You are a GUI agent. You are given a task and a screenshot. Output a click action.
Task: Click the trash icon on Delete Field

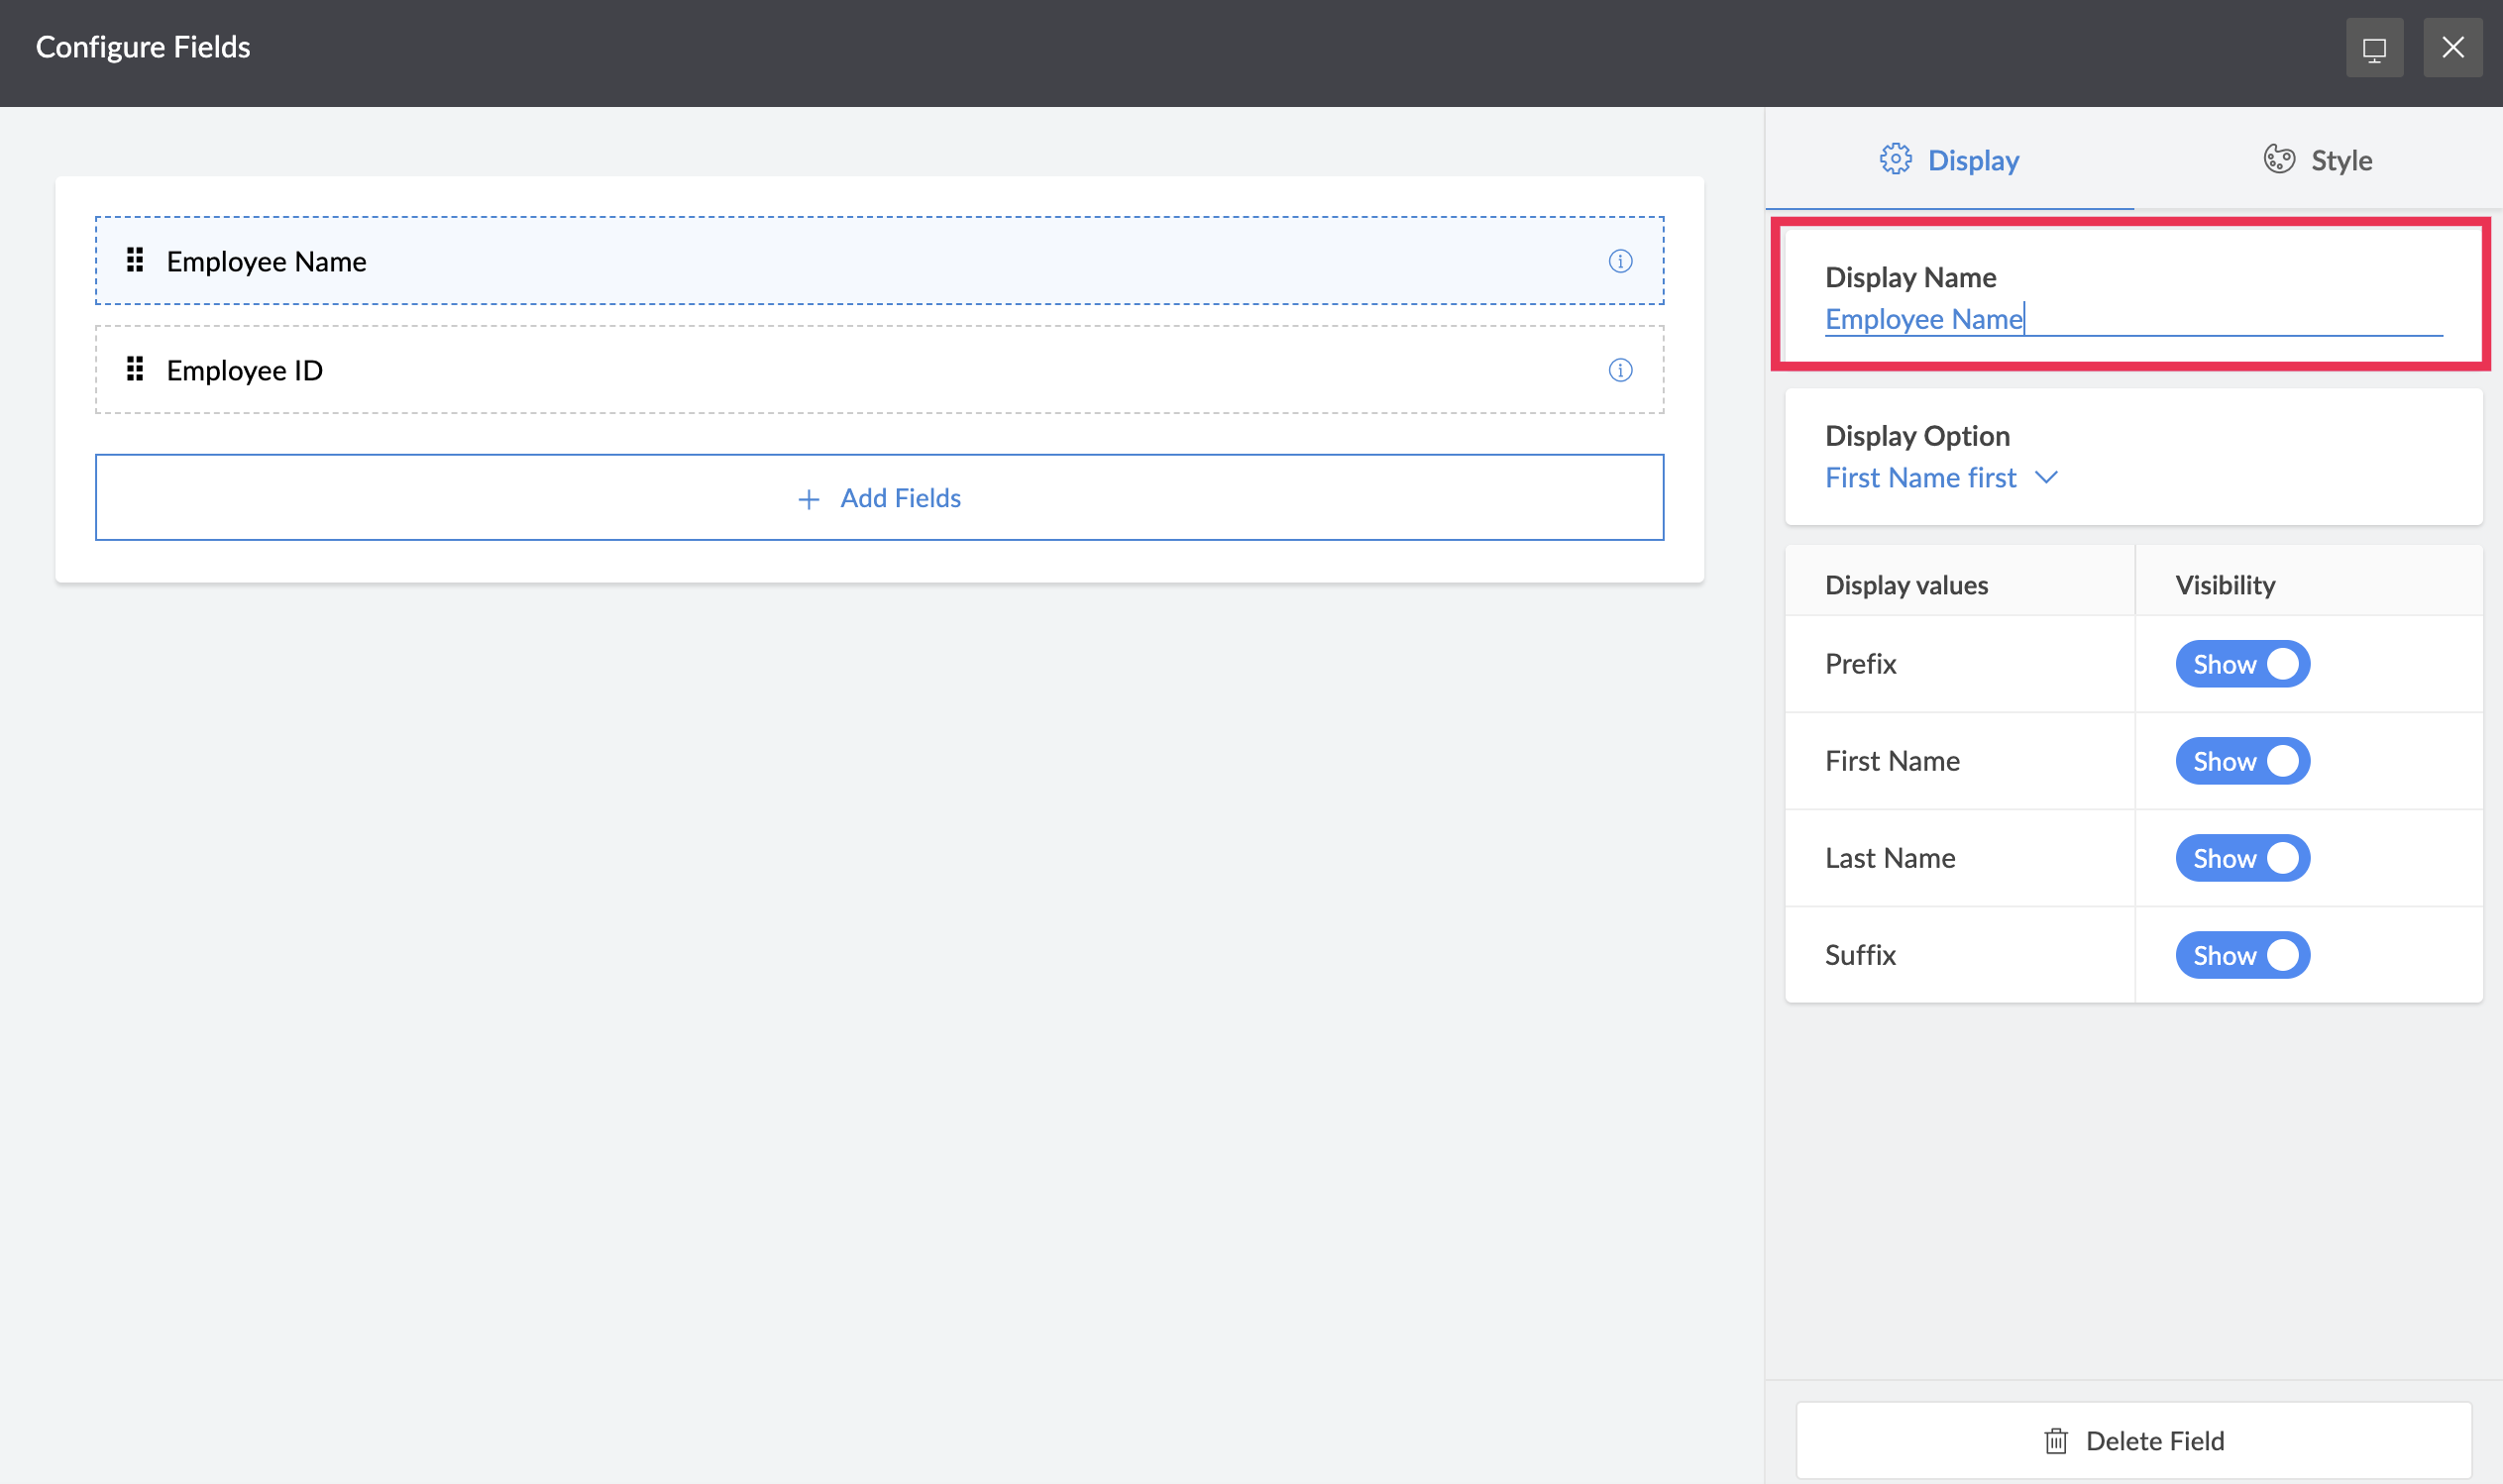[x=2056, y=1441]
